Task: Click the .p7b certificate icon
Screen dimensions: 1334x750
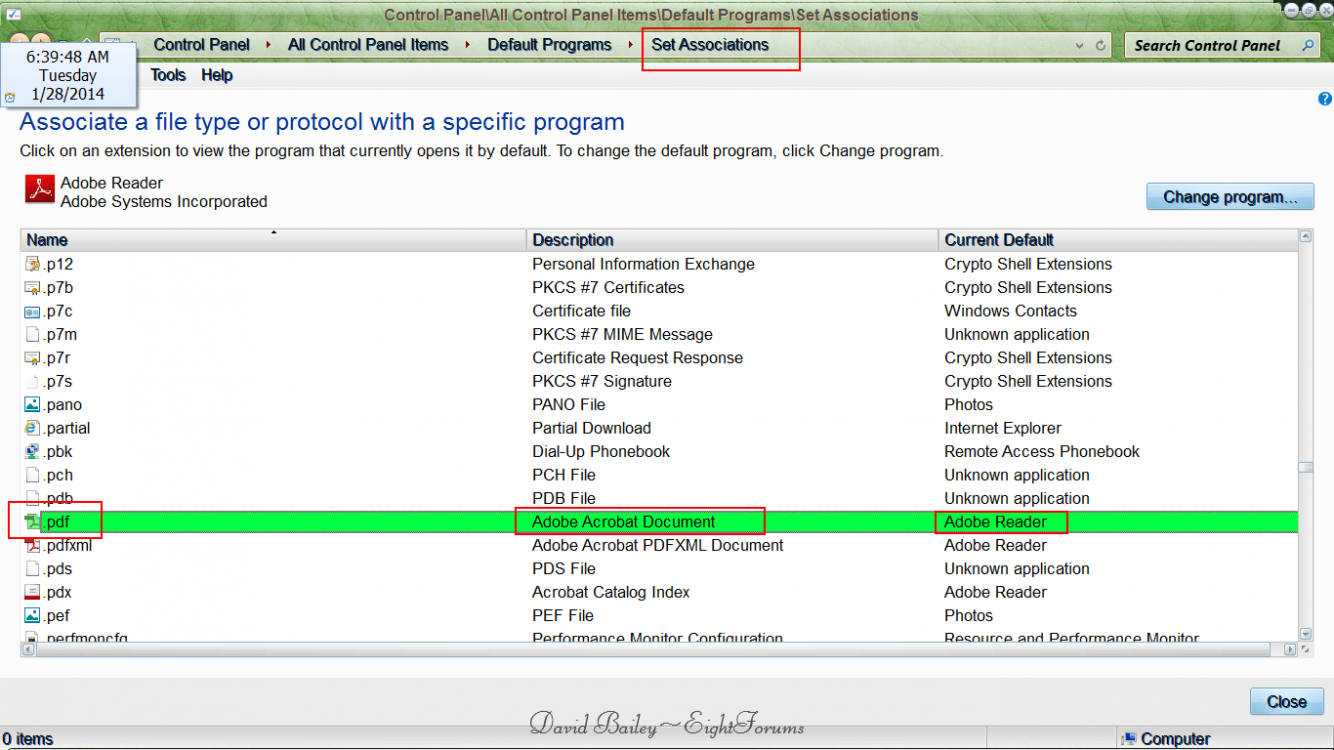Action: click(x=32, y=288)
